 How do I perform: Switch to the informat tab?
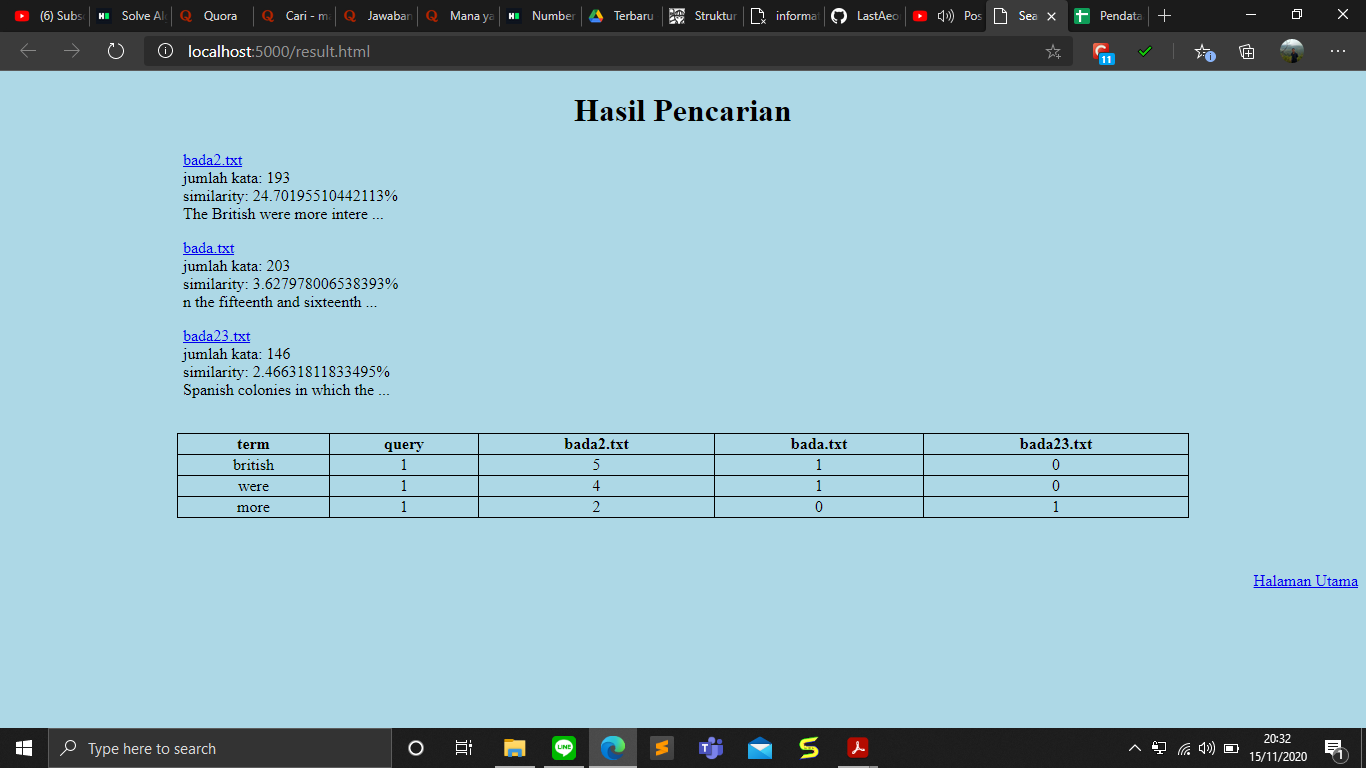786,16
